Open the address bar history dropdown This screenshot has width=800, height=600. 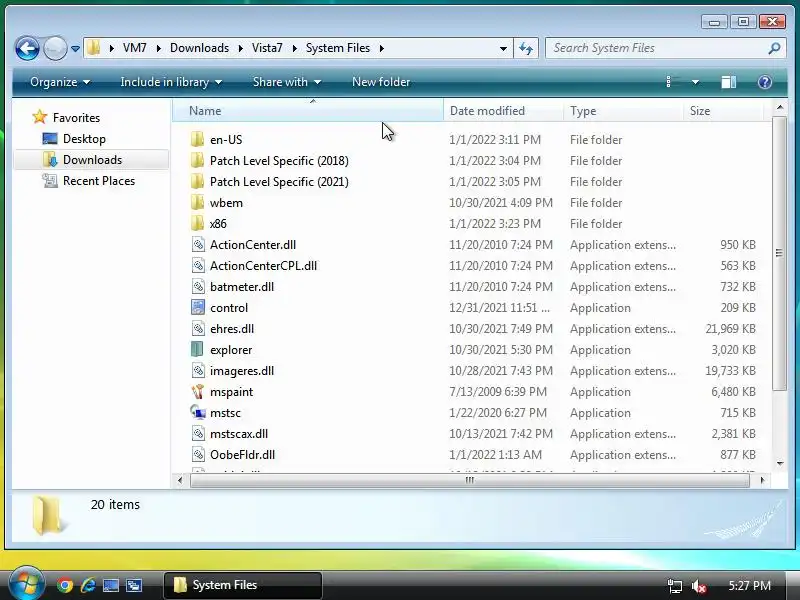pos(503,49)
